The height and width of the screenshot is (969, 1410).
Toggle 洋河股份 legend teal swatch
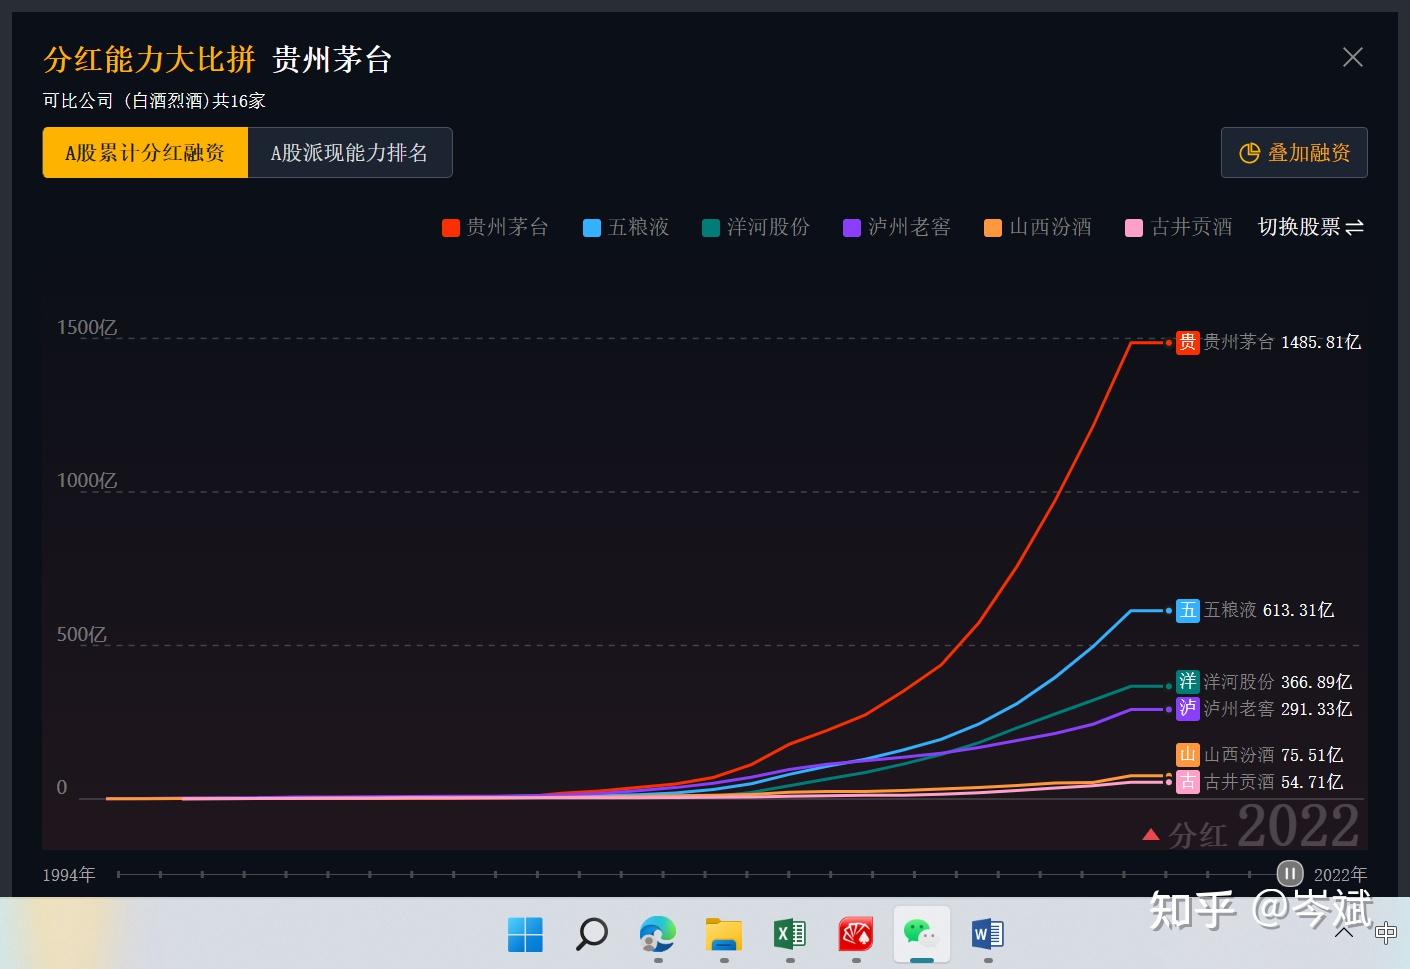(711, 228)
